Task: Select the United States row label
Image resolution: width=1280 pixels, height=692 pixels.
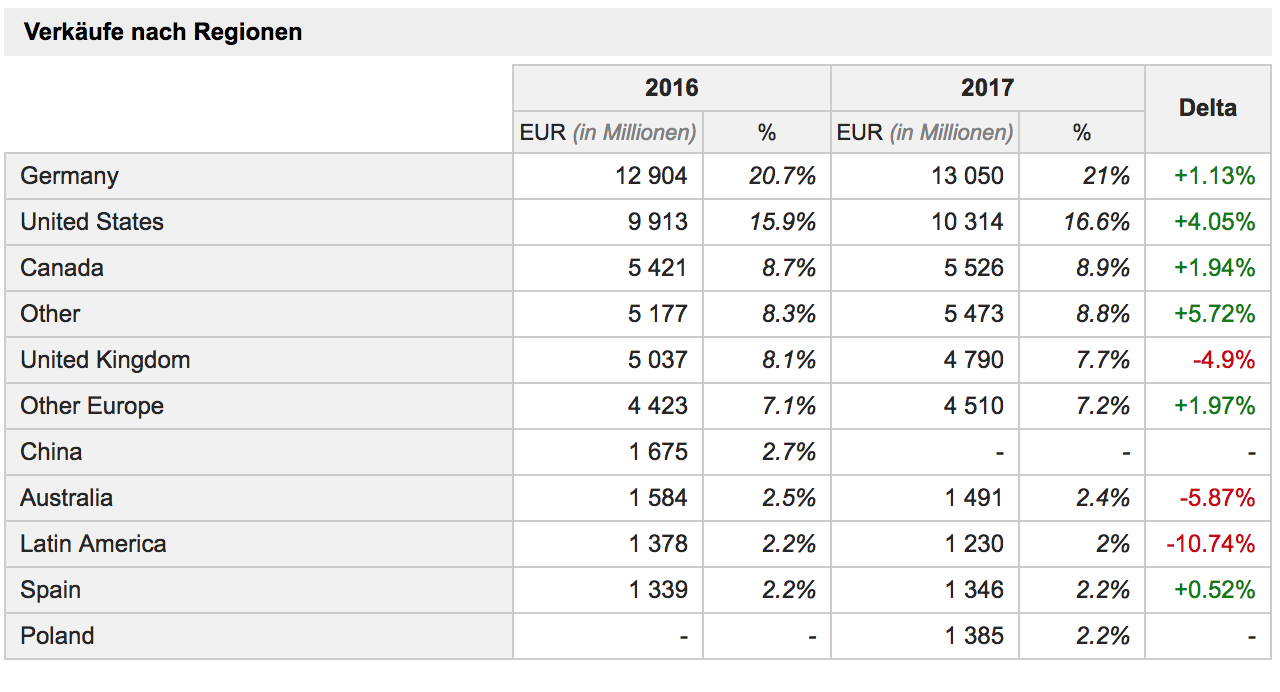Action: [92, 222]
